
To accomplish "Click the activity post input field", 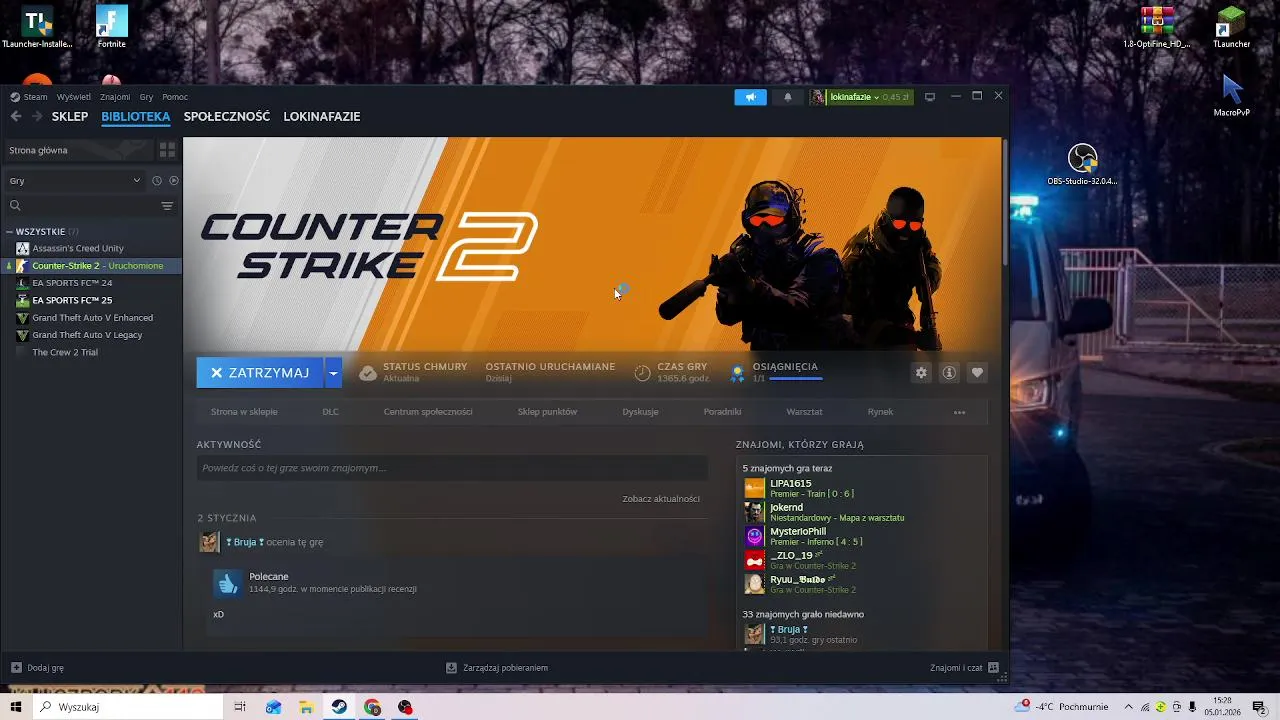I will pyautogui.click(x=452, y=468).
